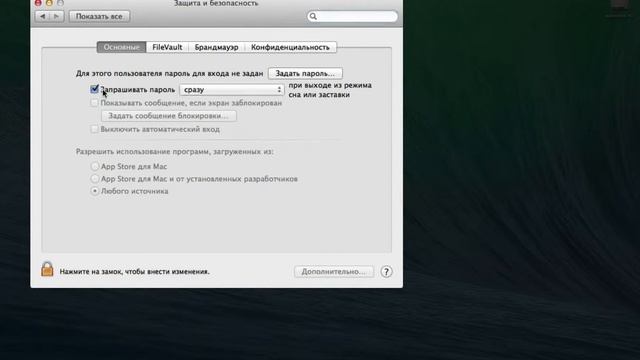Click the yellow minimize window button

(49, 3)
